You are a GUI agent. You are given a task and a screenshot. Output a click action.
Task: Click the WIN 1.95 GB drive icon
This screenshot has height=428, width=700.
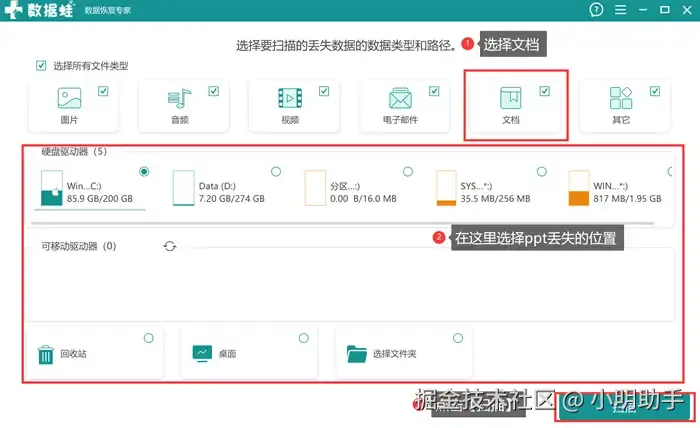579,188
